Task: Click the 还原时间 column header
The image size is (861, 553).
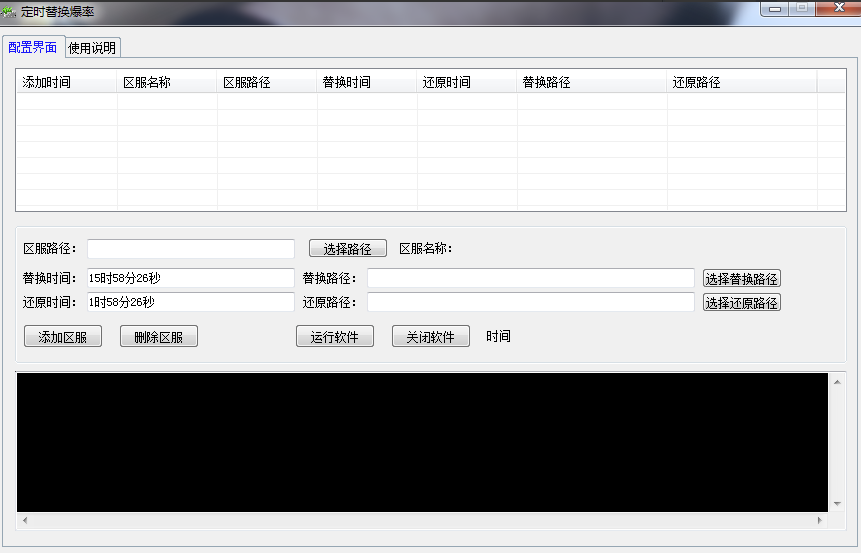Action: pyautogui.click(x=467, y=82)
